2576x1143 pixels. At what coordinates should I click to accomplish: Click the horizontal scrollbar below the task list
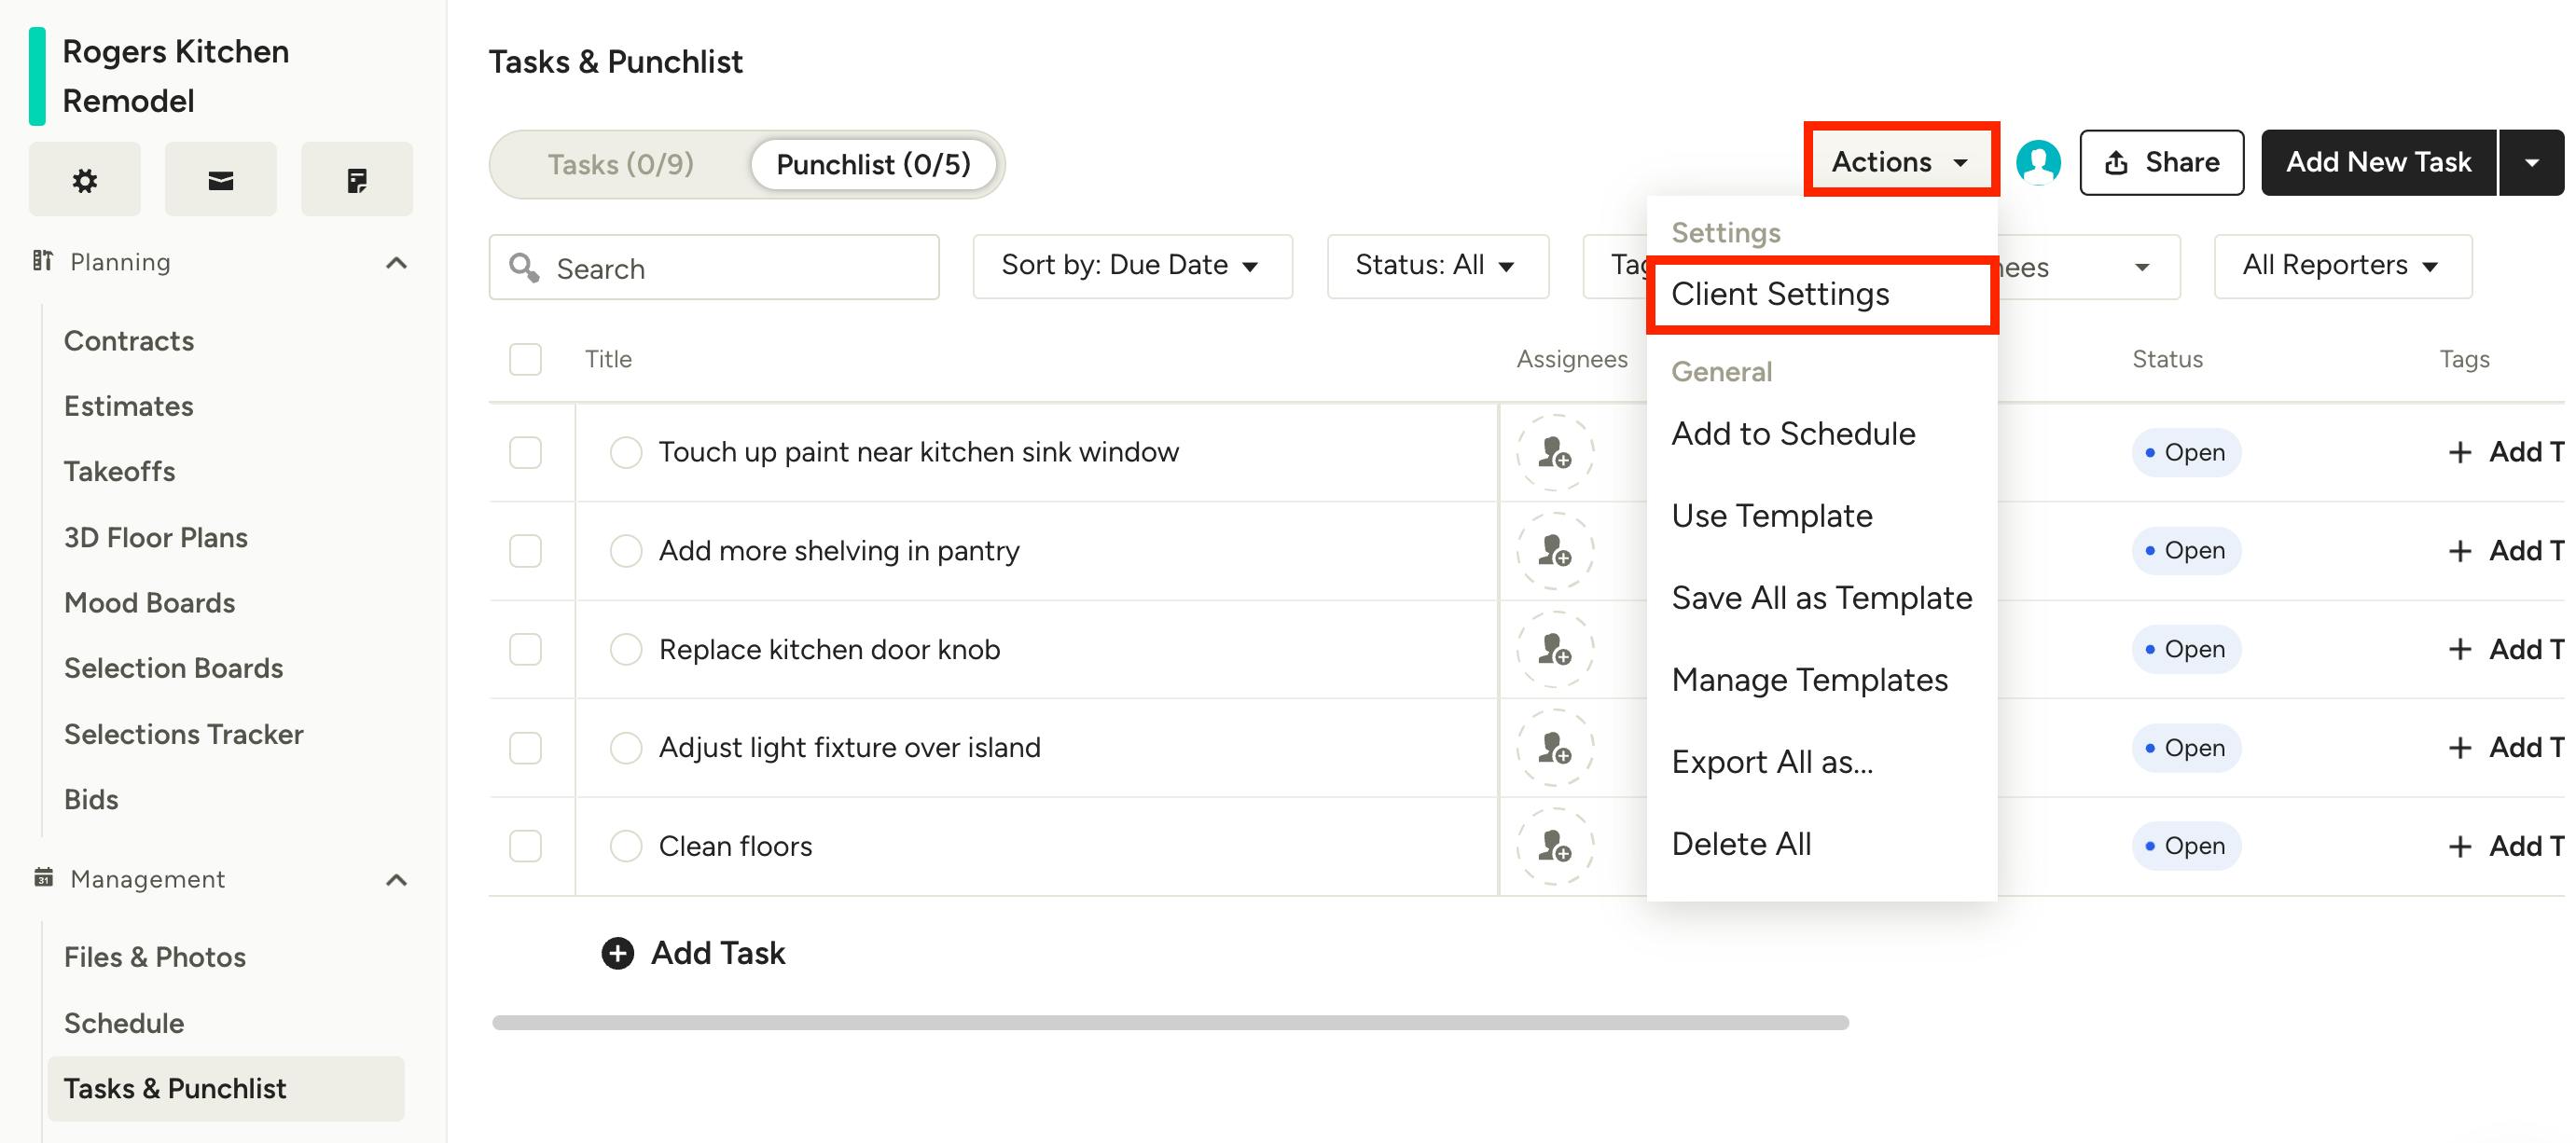point(1169,1022)
